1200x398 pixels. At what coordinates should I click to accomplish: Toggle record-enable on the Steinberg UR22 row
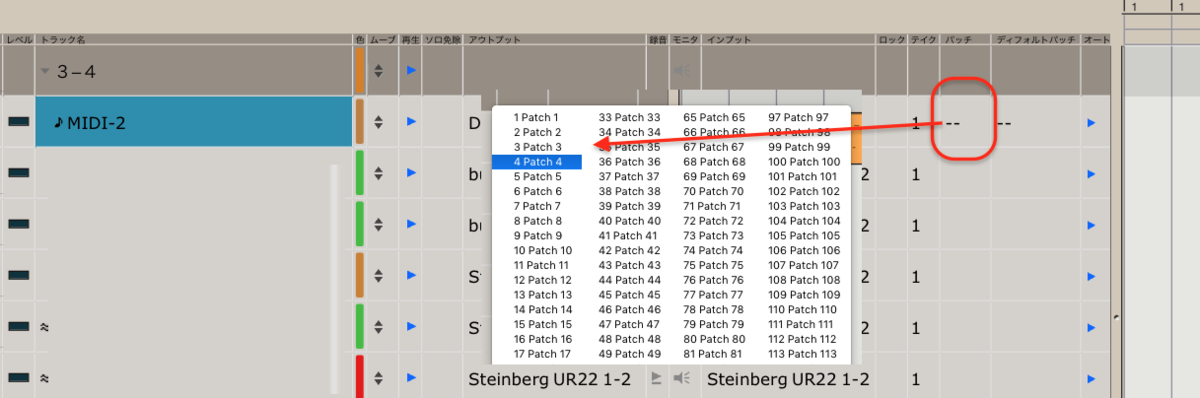click(x=657, y=378)
